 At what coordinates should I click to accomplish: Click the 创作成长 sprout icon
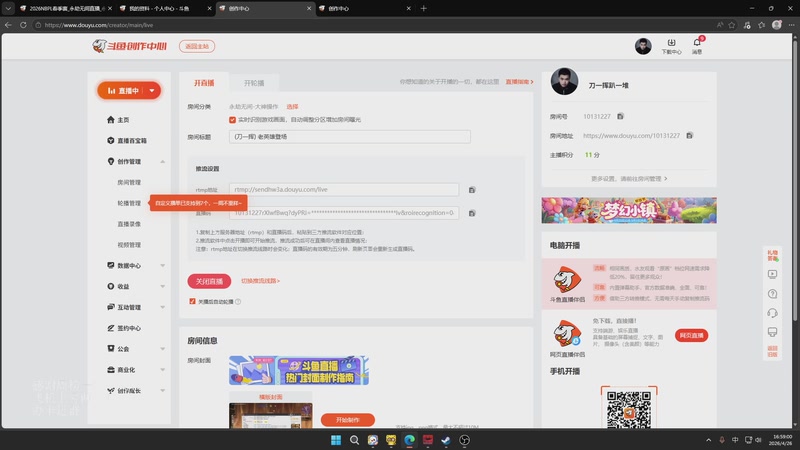[111, 390]
